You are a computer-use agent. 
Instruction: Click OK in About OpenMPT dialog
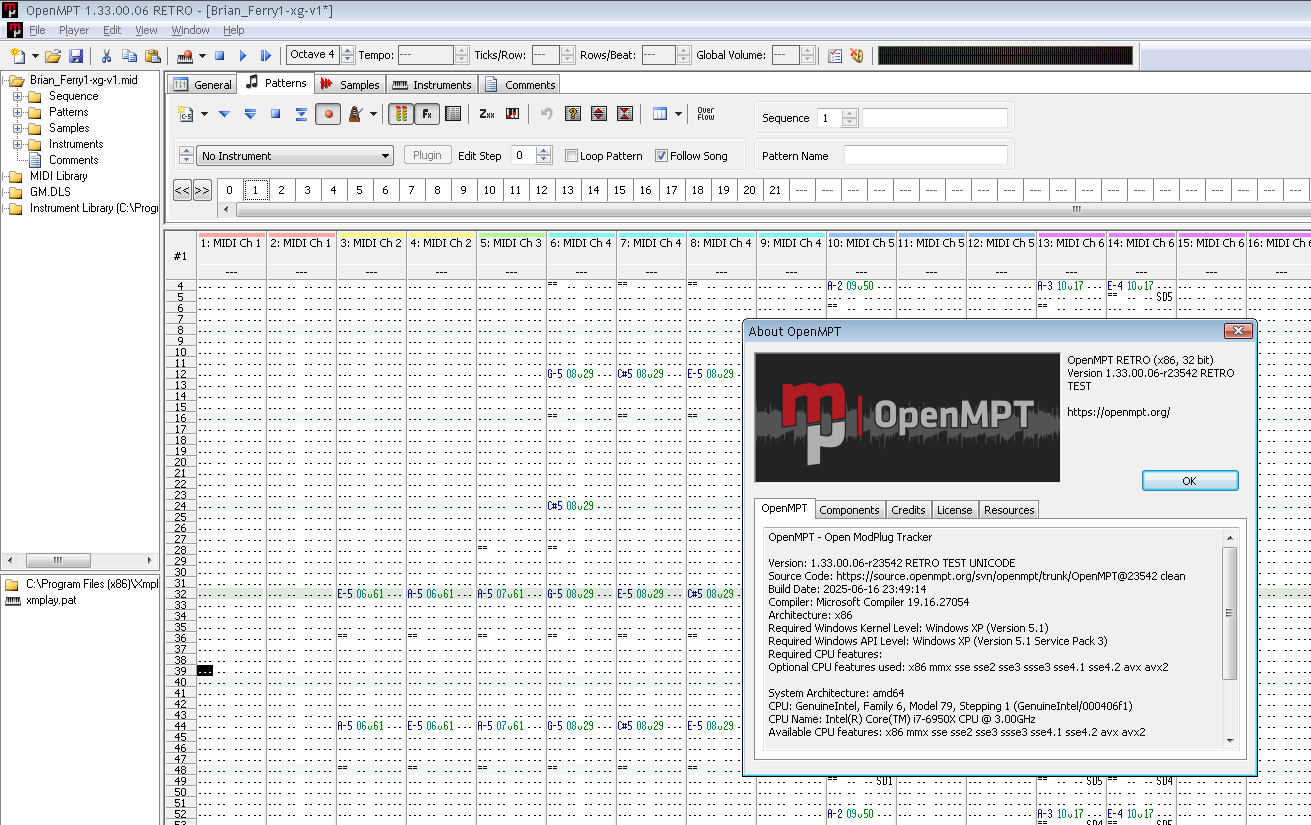[1189, 481]
